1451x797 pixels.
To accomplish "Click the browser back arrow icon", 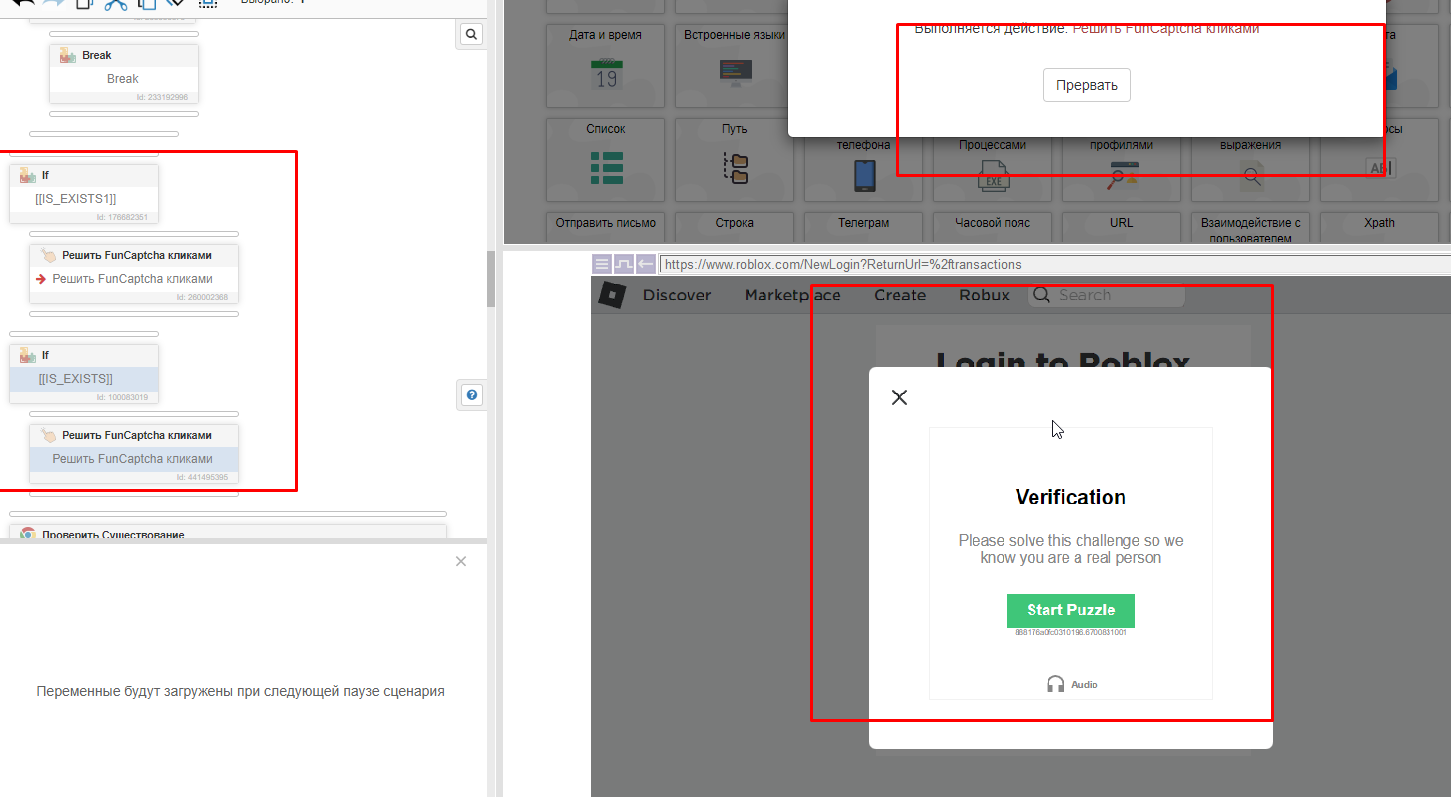I will [646, 264].
